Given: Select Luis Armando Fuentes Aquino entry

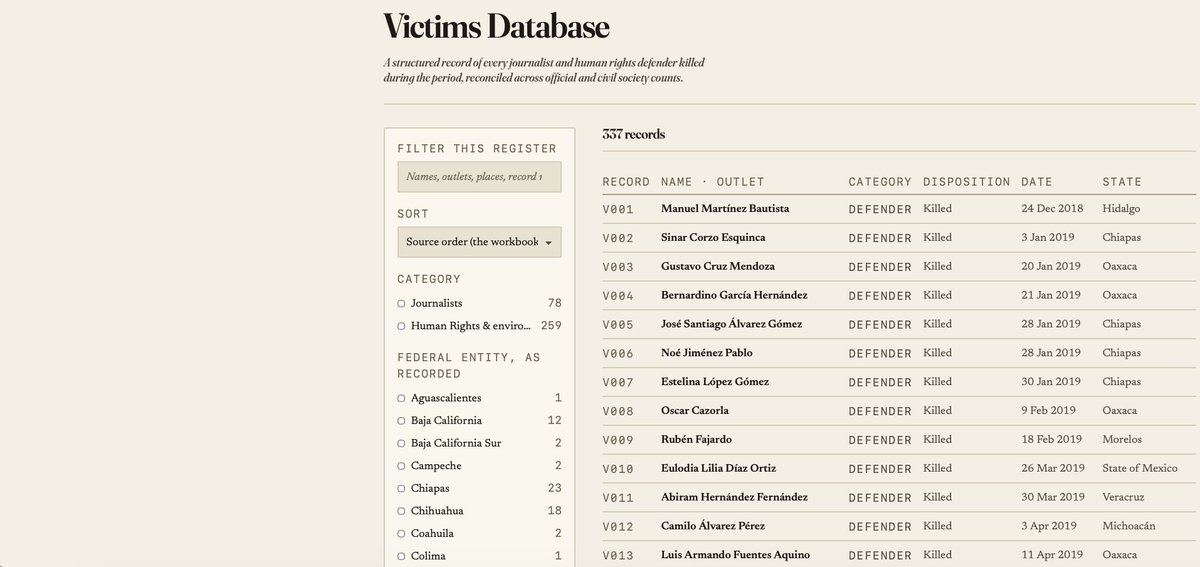Looking at the screenshot, I should coord(735,555).
